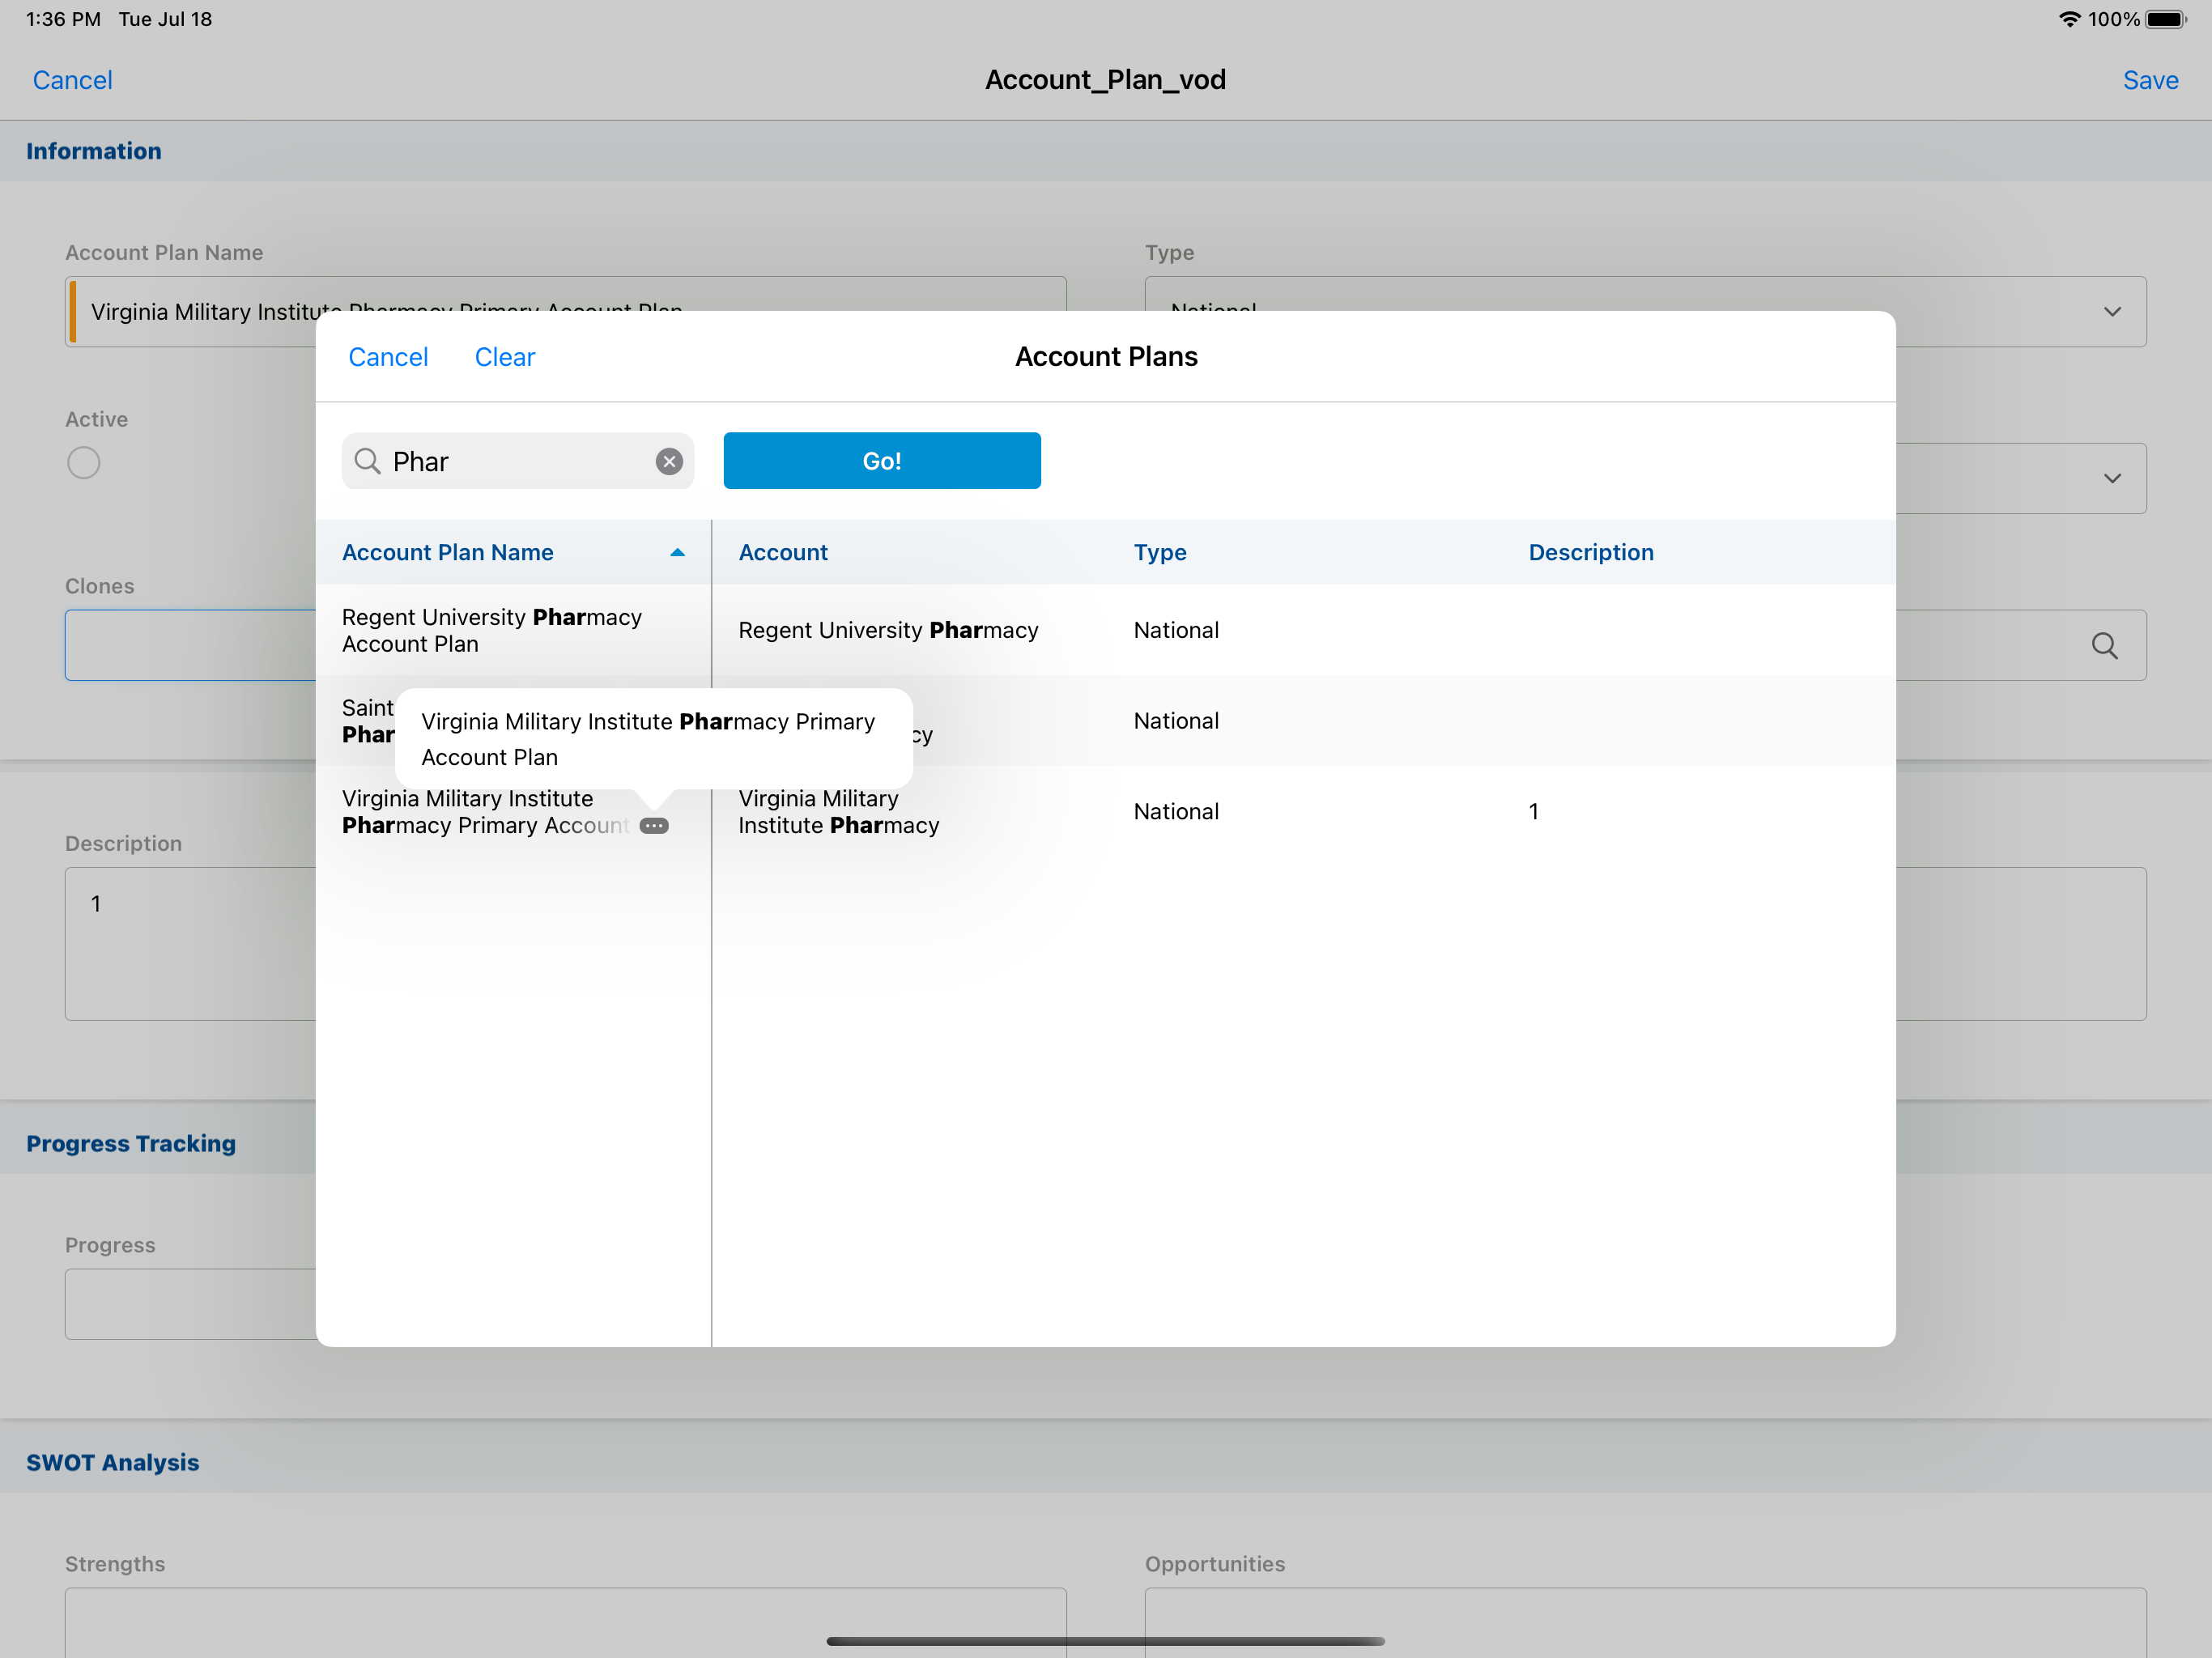Clear the search text with the X icon
This screenshot has height=1658, width=2212.
click(669, 461)
